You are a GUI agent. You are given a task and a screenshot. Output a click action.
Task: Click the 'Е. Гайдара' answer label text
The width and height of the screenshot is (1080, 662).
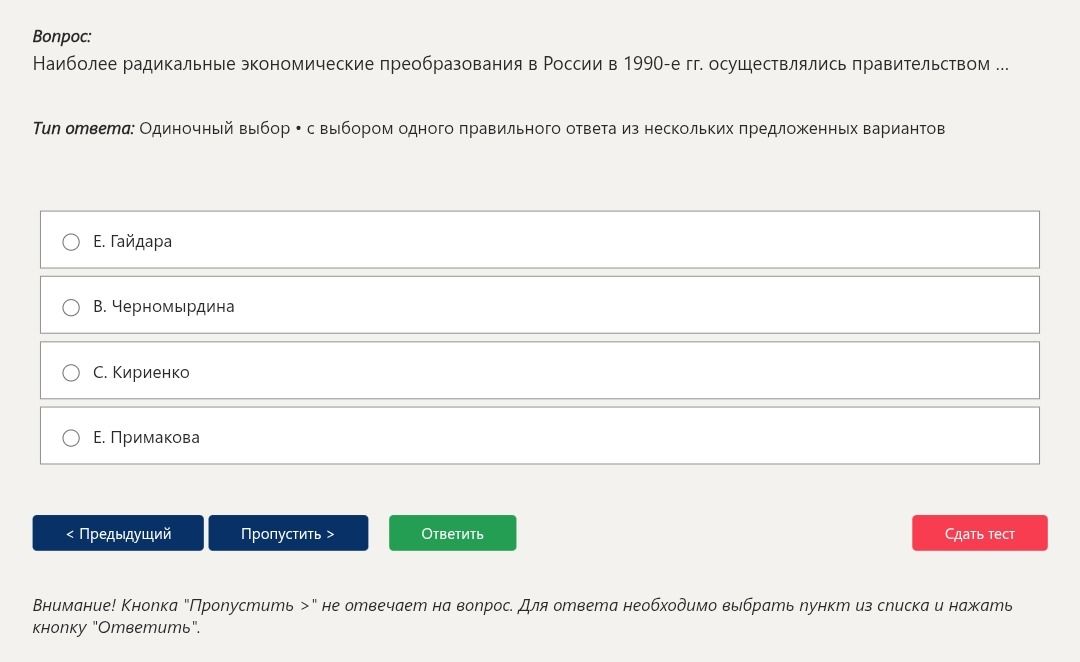(132, 242)
